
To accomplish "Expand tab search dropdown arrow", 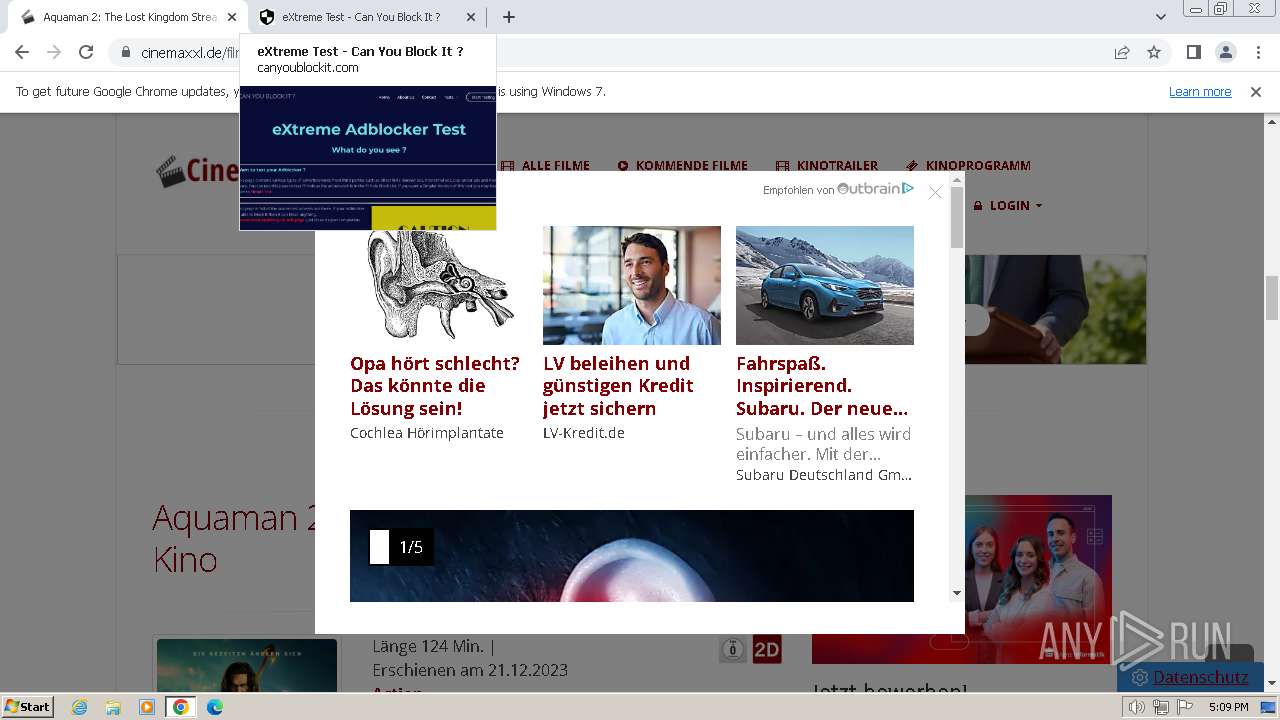I will point(1160,17).
